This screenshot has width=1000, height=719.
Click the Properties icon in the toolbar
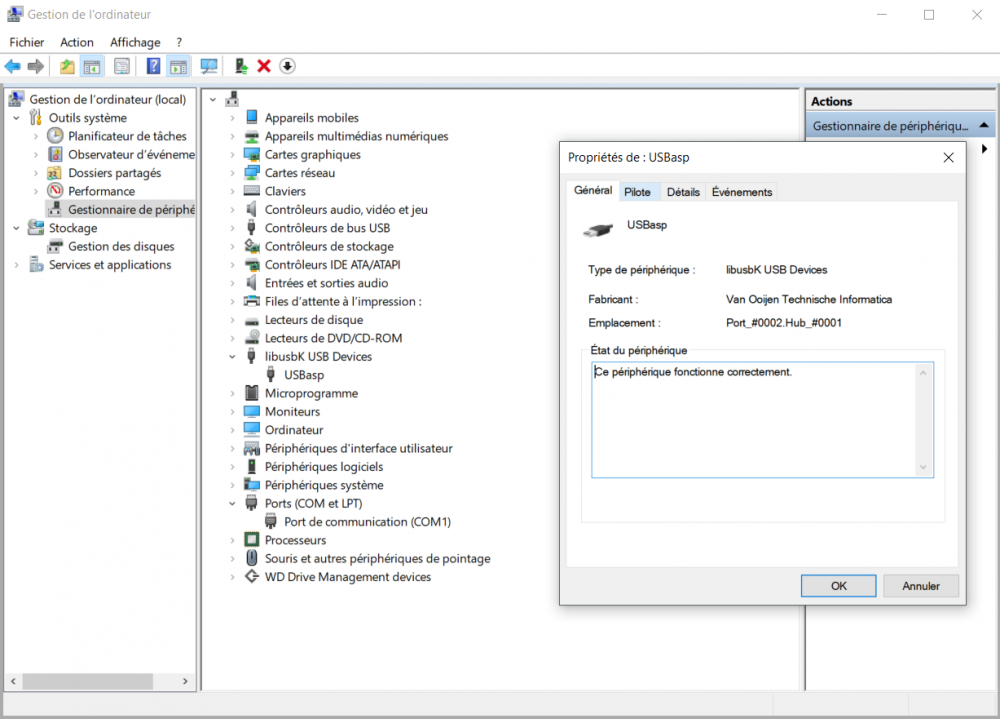pos(122,66)
